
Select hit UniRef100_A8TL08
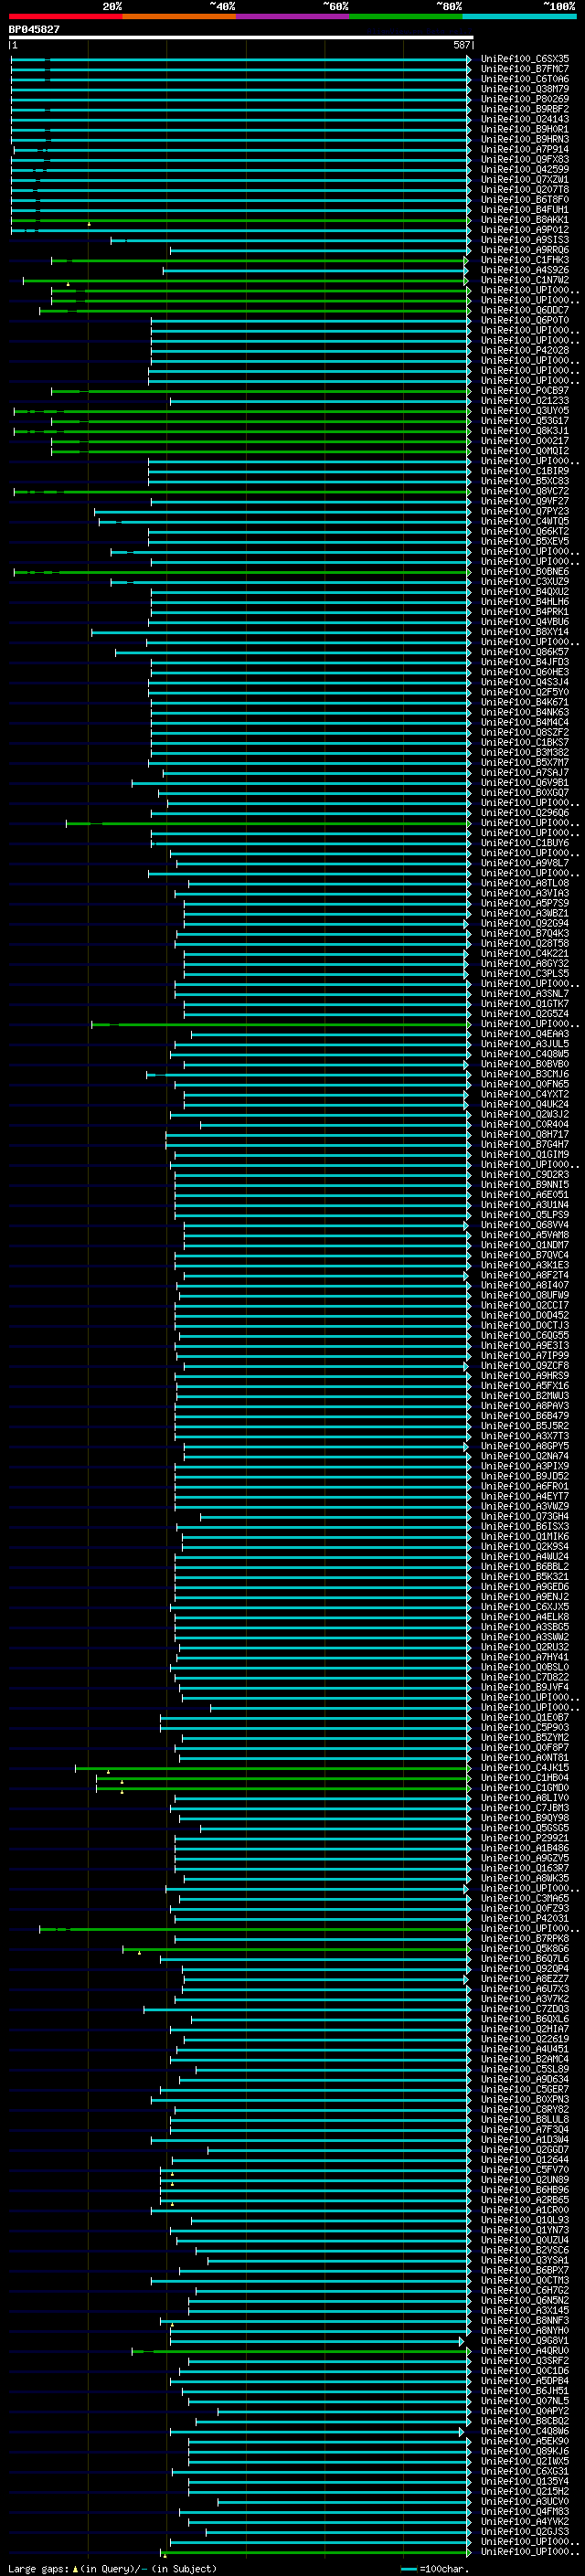click(x=525, y=883)
